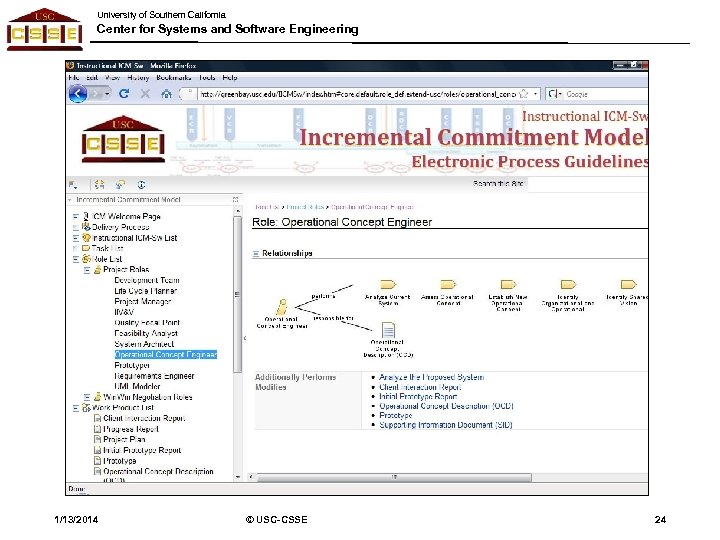
Task: Collapse the Project Roles tree node
Action: point(87,270)
